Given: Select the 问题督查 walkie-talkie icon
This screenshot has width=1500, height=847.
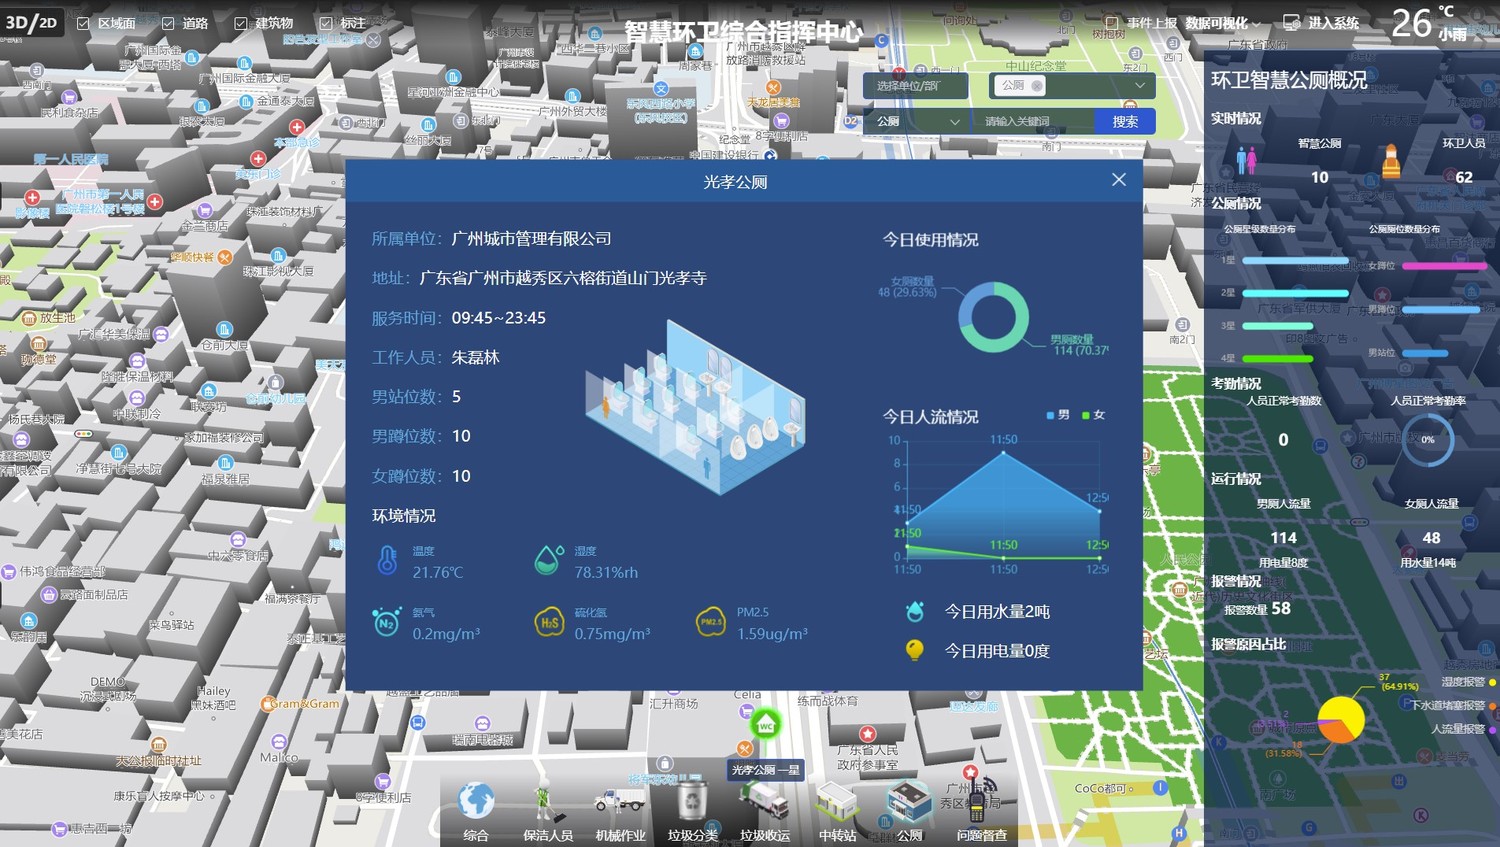Looking at the screenshot, I should pos(981,800).
